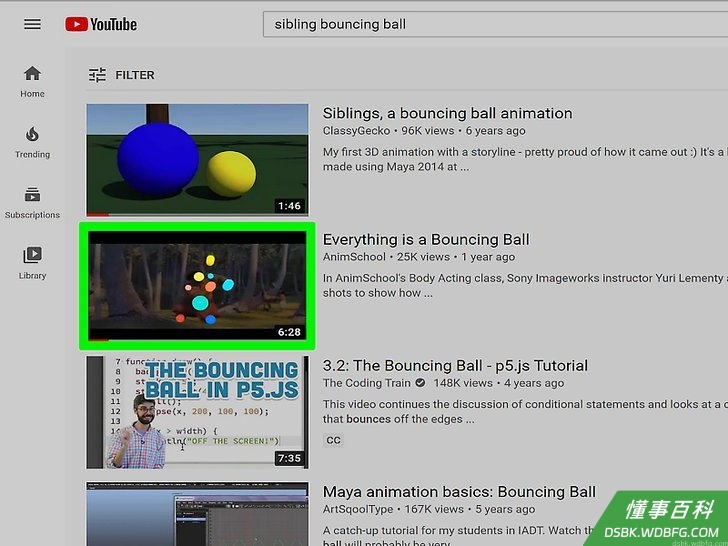Click the 6:28 duration badge
The width and height of the screenshot is (728, 546).
tap(289, 332)
